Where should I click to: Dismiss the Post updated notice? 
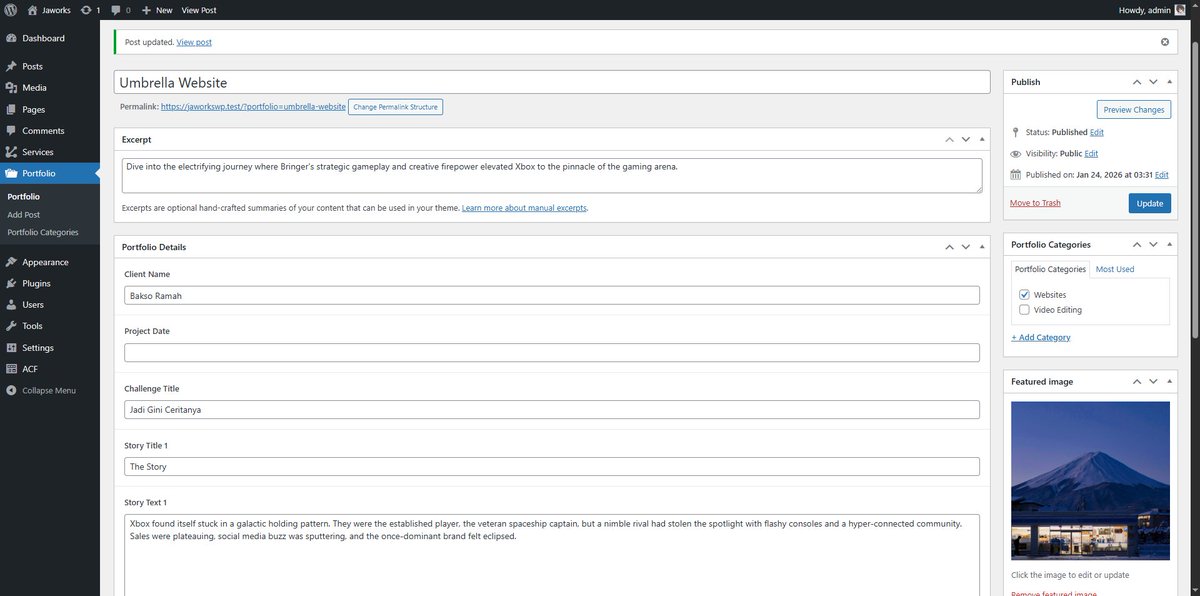click(x=1165, y=42)
